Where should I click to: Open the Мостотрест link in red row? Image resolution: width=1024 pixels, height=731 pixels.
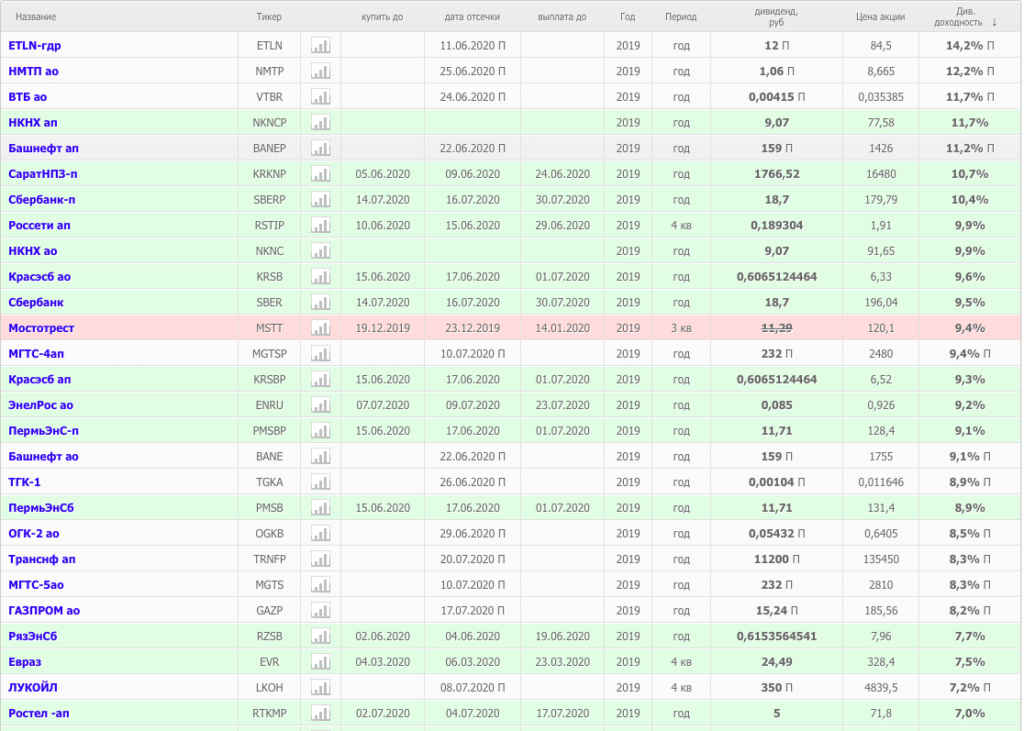pyautogui.click(x=41, y=328)
